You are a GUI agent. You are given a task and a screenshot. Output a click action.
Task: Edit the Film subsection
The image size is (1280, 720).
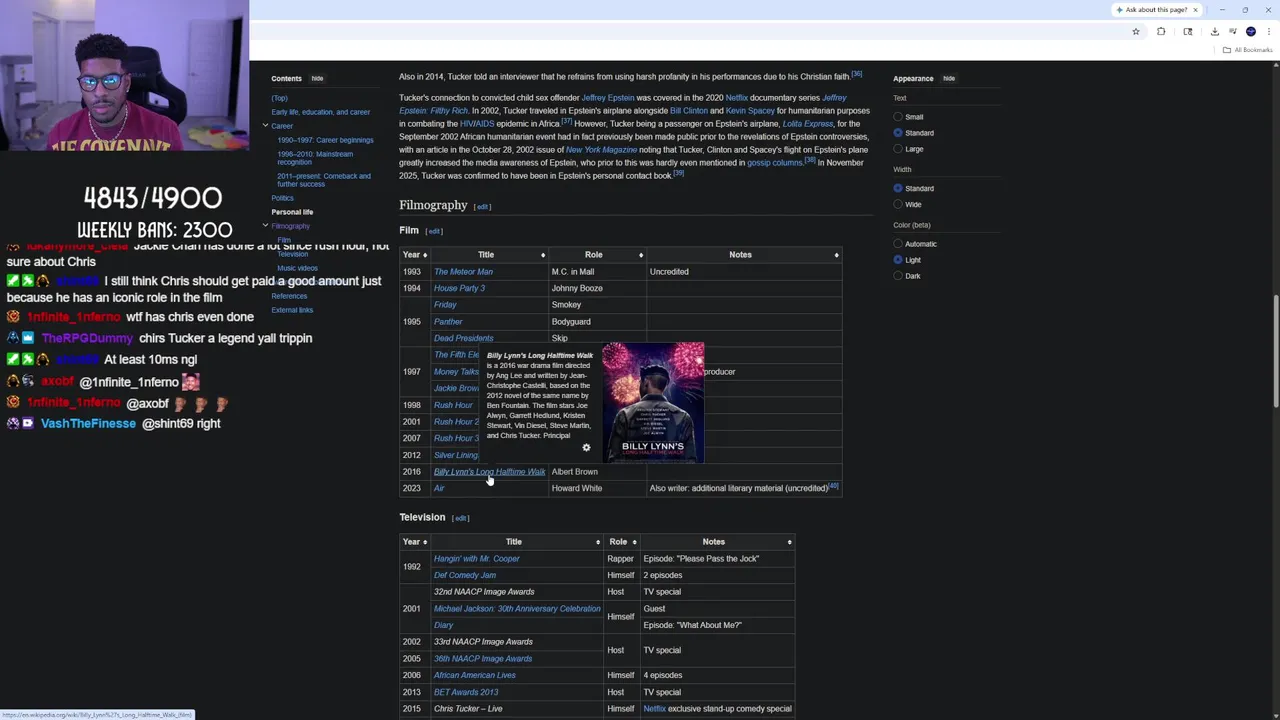click(434, 232)
